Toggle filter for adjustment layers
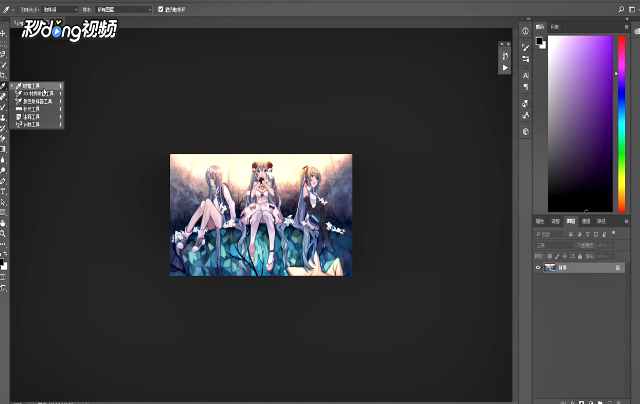 [579, 234]
